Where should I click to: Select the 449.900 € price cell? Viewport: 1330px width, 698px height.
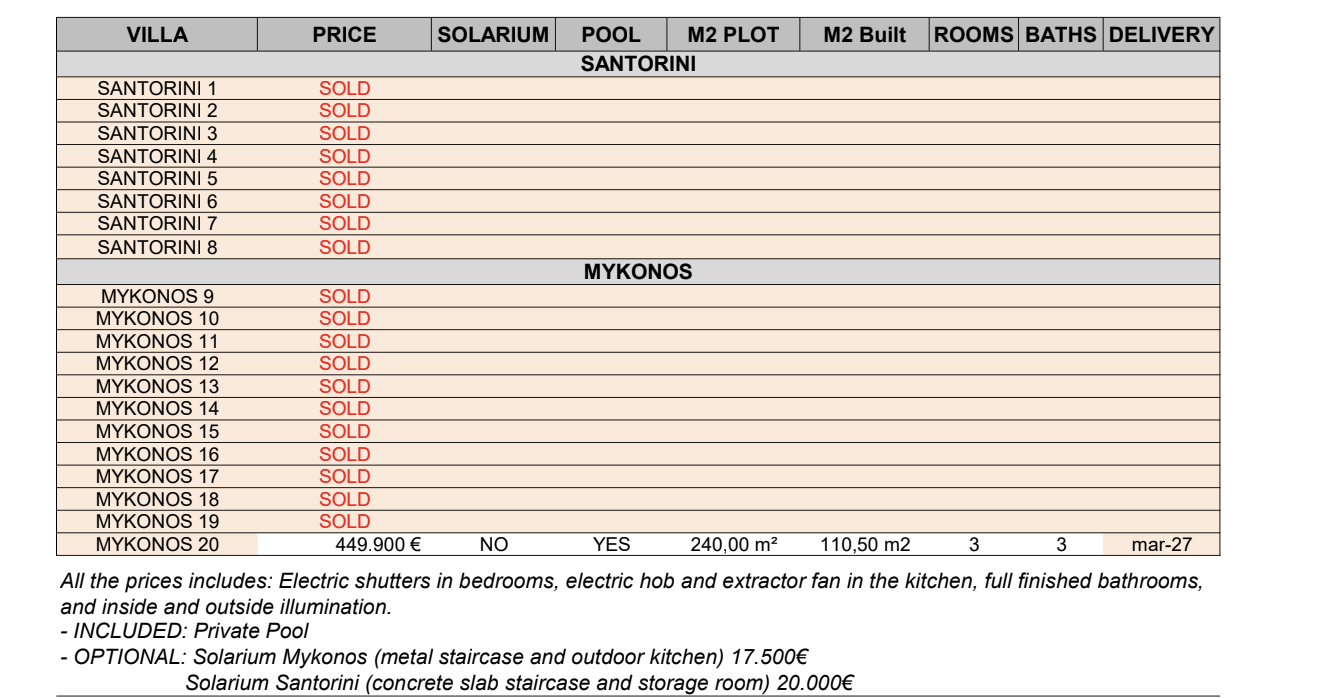coord(345,544)
